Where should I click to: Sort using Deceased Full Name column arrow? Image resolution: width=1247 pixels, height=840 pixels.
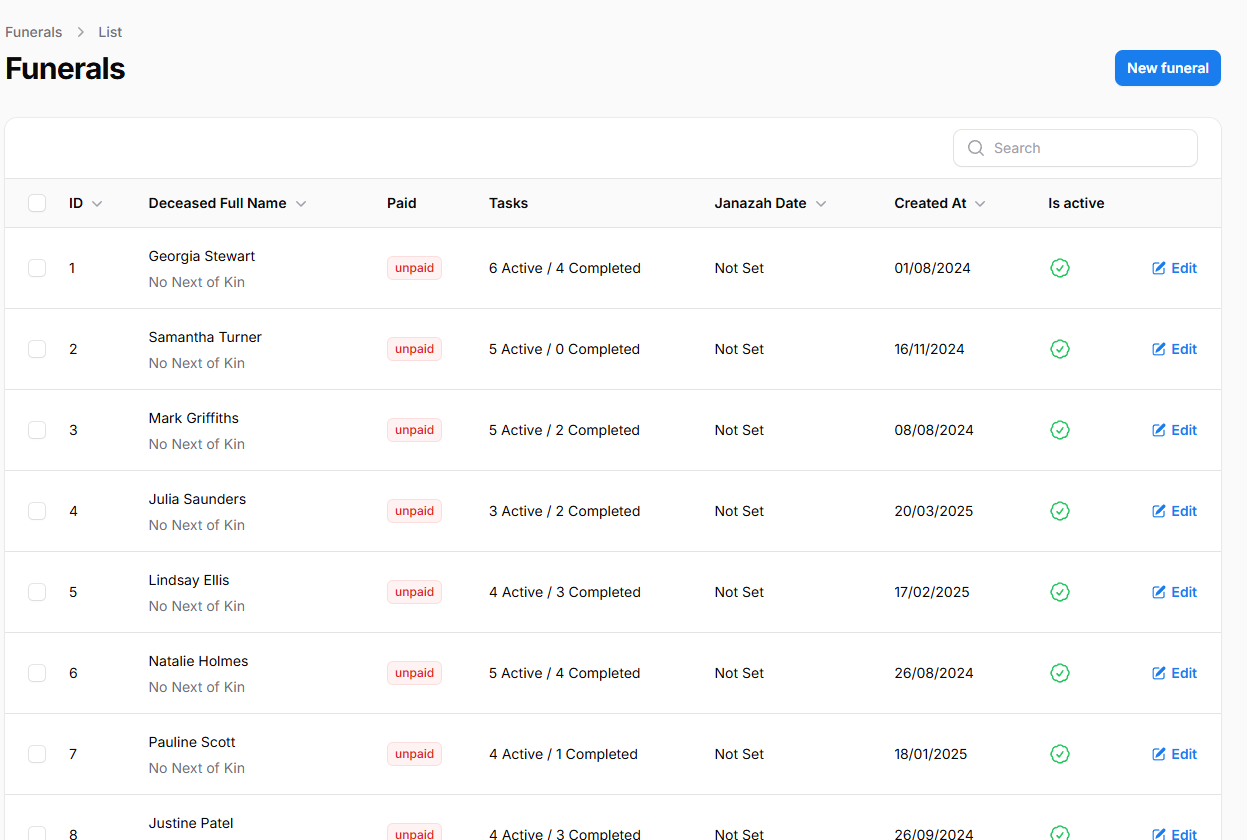[x=301, y=204]
